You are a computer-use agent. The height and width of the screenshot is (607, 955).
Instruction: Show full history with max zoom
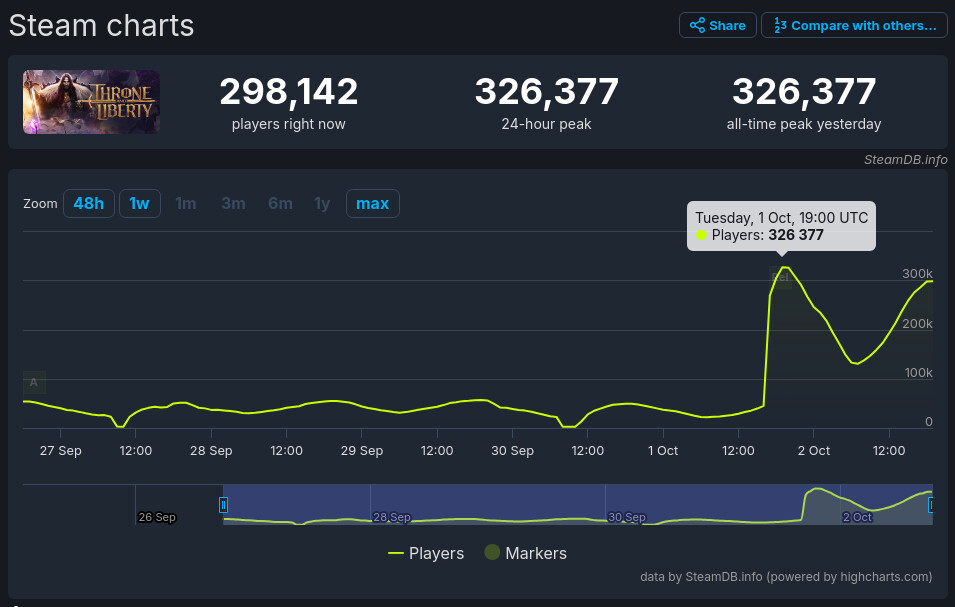pos(372,204)
